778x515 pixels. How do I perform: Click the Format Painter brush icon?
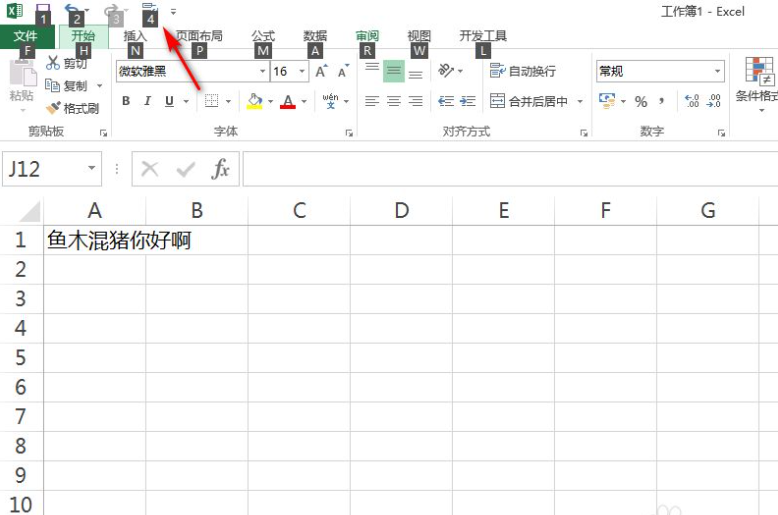[54, 108]
